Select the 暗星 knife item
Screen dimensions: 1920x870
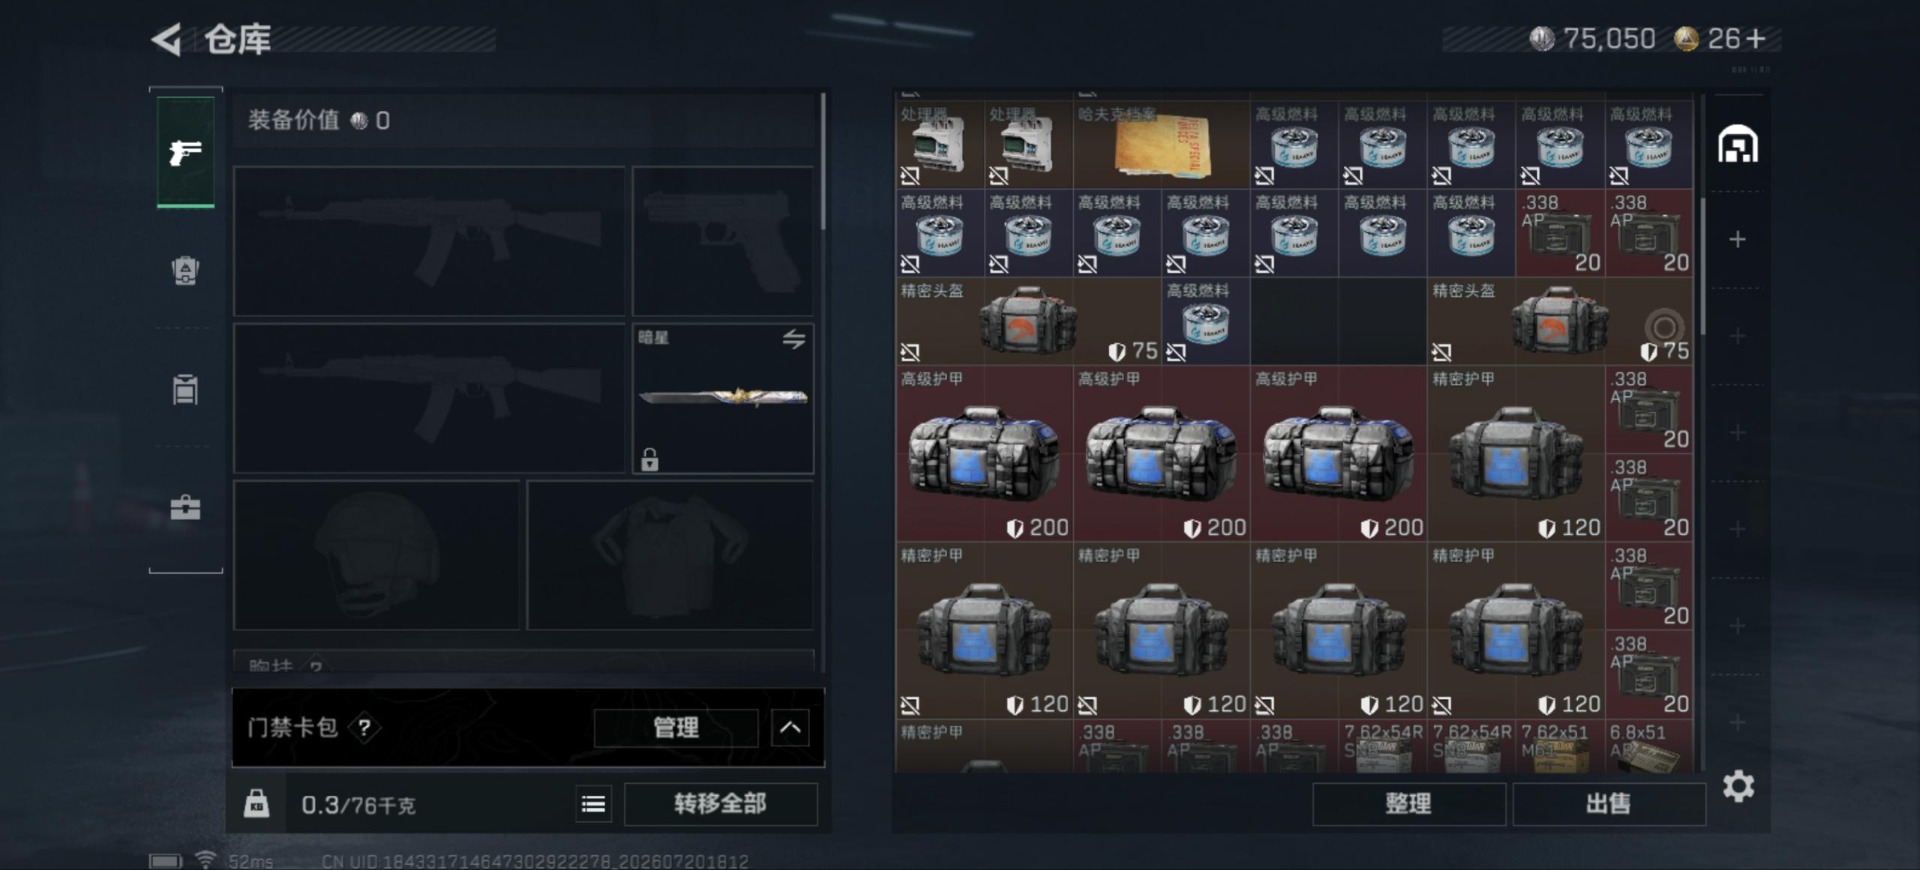(723, 398)
